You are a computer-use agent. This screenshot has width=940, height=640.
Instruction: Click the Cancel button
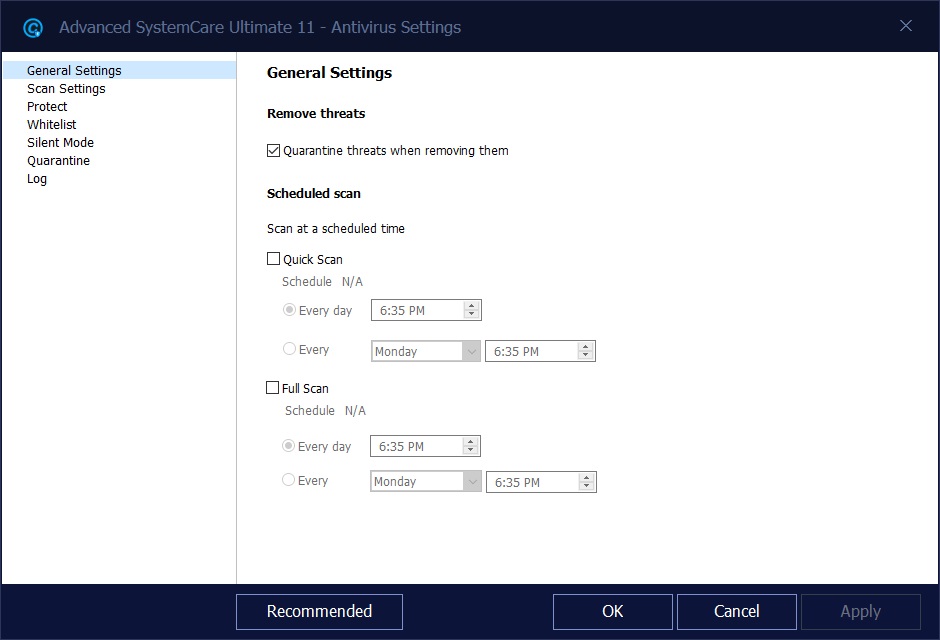[x=737, y=612]
